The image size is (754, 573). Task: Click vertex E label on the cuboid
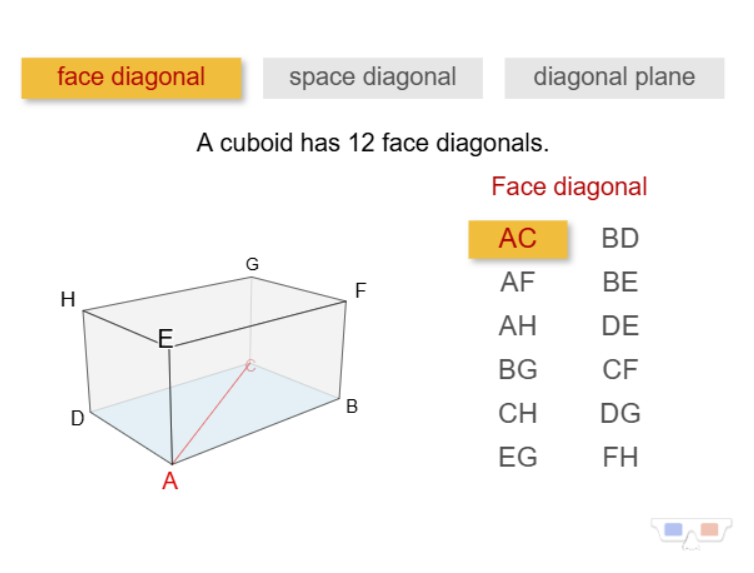[x=166, y=339]
